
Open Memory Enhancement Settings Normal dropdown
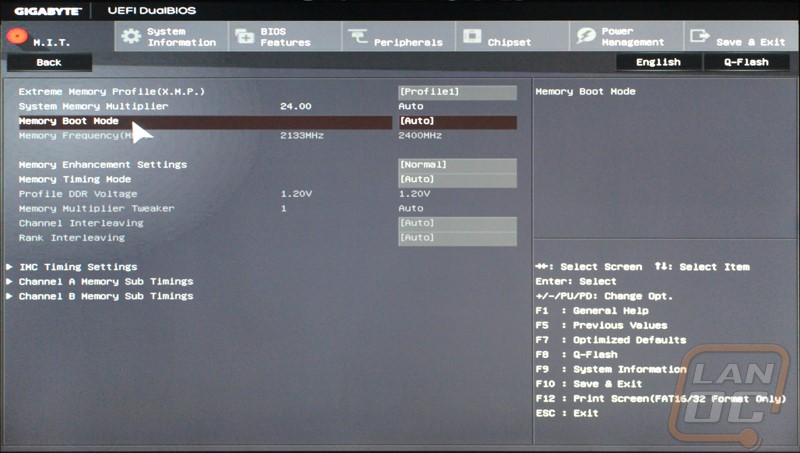[x=457, y=165]
